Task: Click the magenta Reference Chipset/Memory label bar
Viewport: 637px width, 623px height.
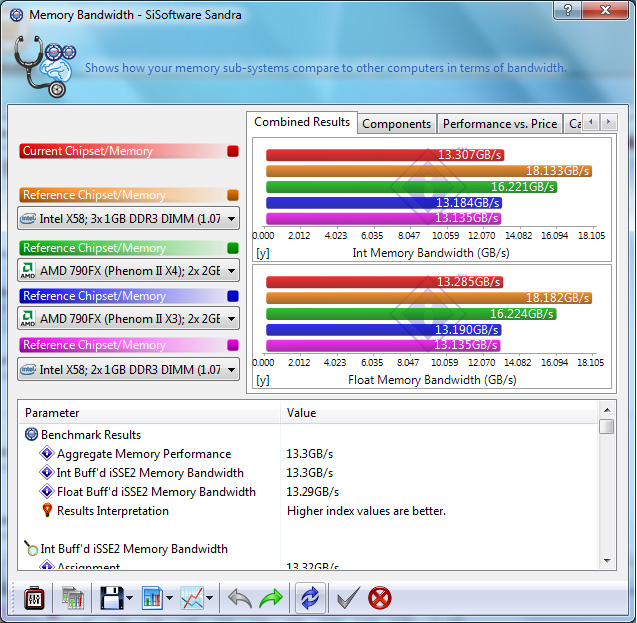Action: [123, 345]
